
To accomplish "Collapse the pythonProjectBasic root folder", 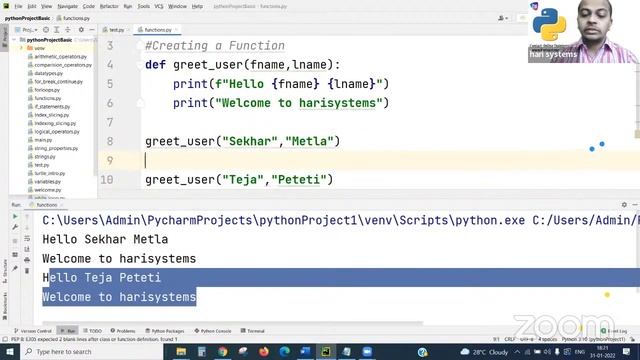I will 15,40.
